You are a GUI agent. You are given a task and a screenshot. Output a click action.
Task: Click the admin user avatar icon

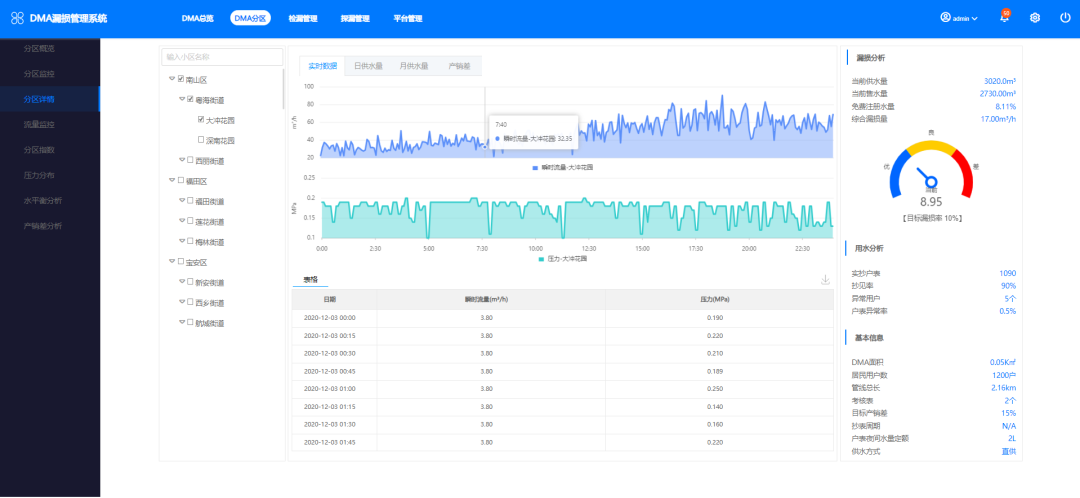point(945,18)
